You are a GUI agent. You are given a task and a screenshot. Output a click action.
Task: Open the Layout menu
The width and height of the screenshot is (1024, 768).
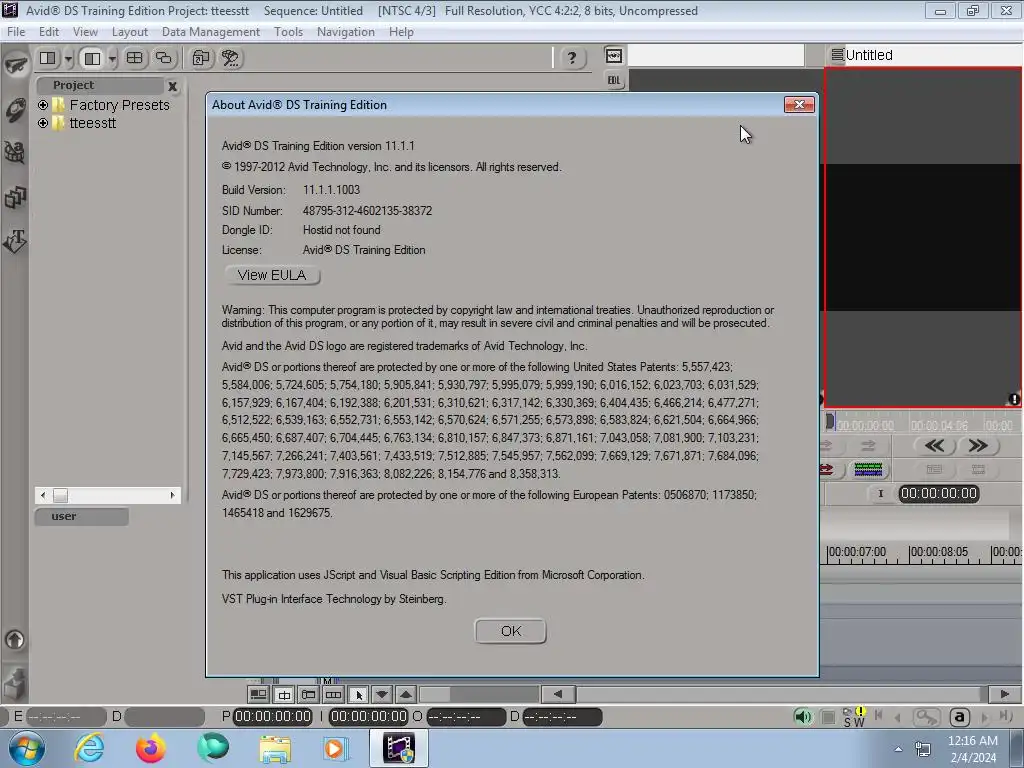pos(129,31)
